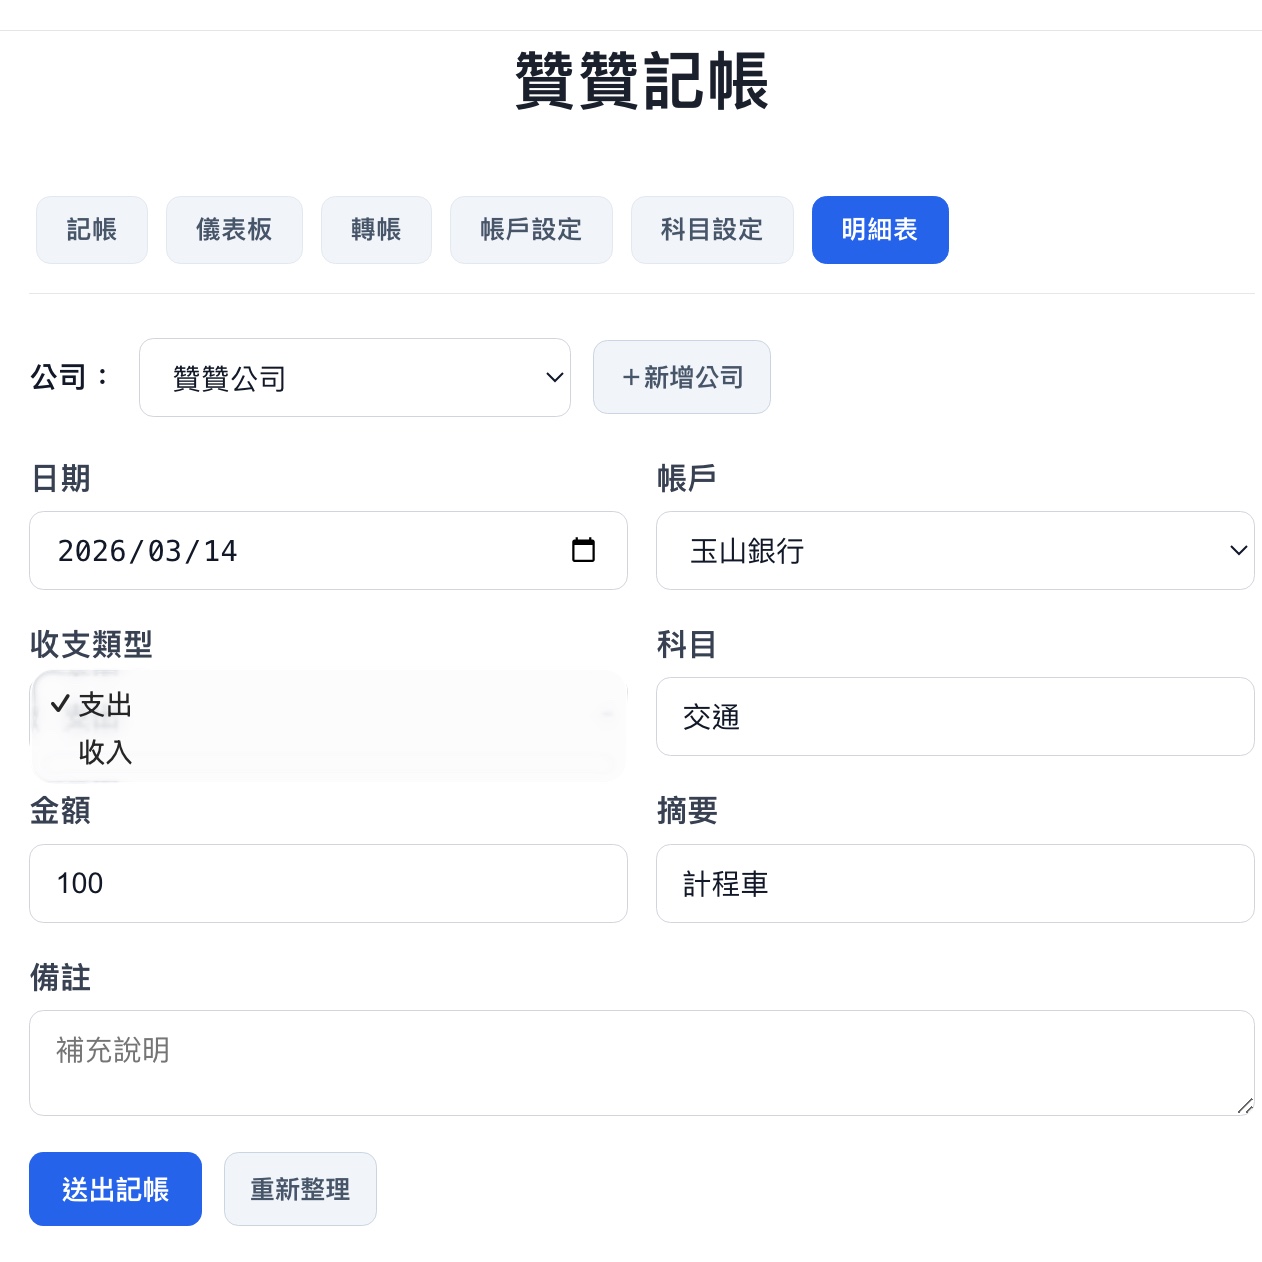Click the 科目 field showing 交通

(955, 717)
